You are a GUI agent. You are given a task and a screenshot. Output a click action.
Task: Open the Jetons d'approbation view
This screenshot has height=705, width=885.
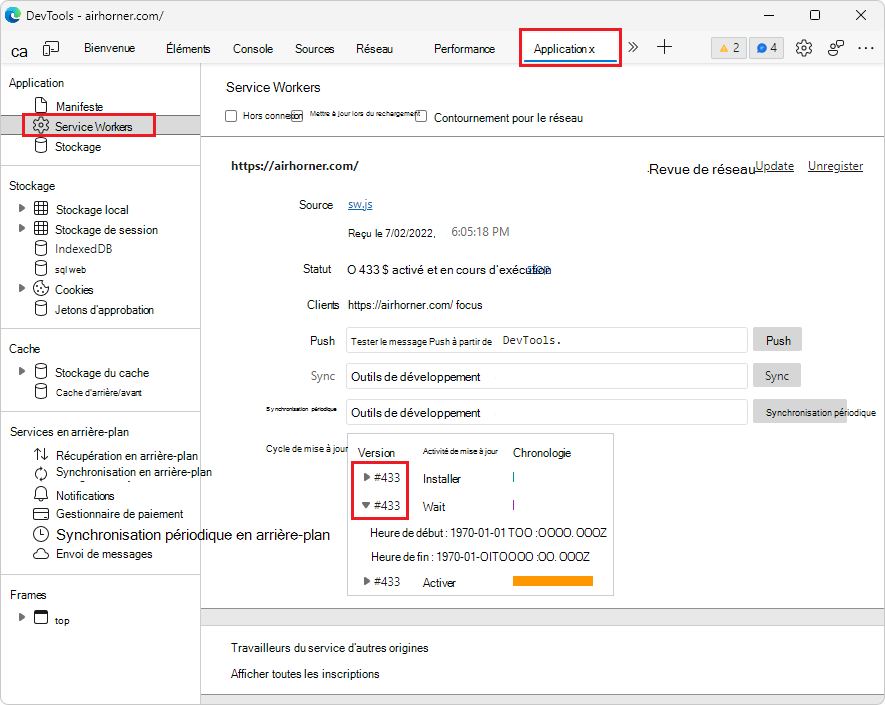pos(104,309)
